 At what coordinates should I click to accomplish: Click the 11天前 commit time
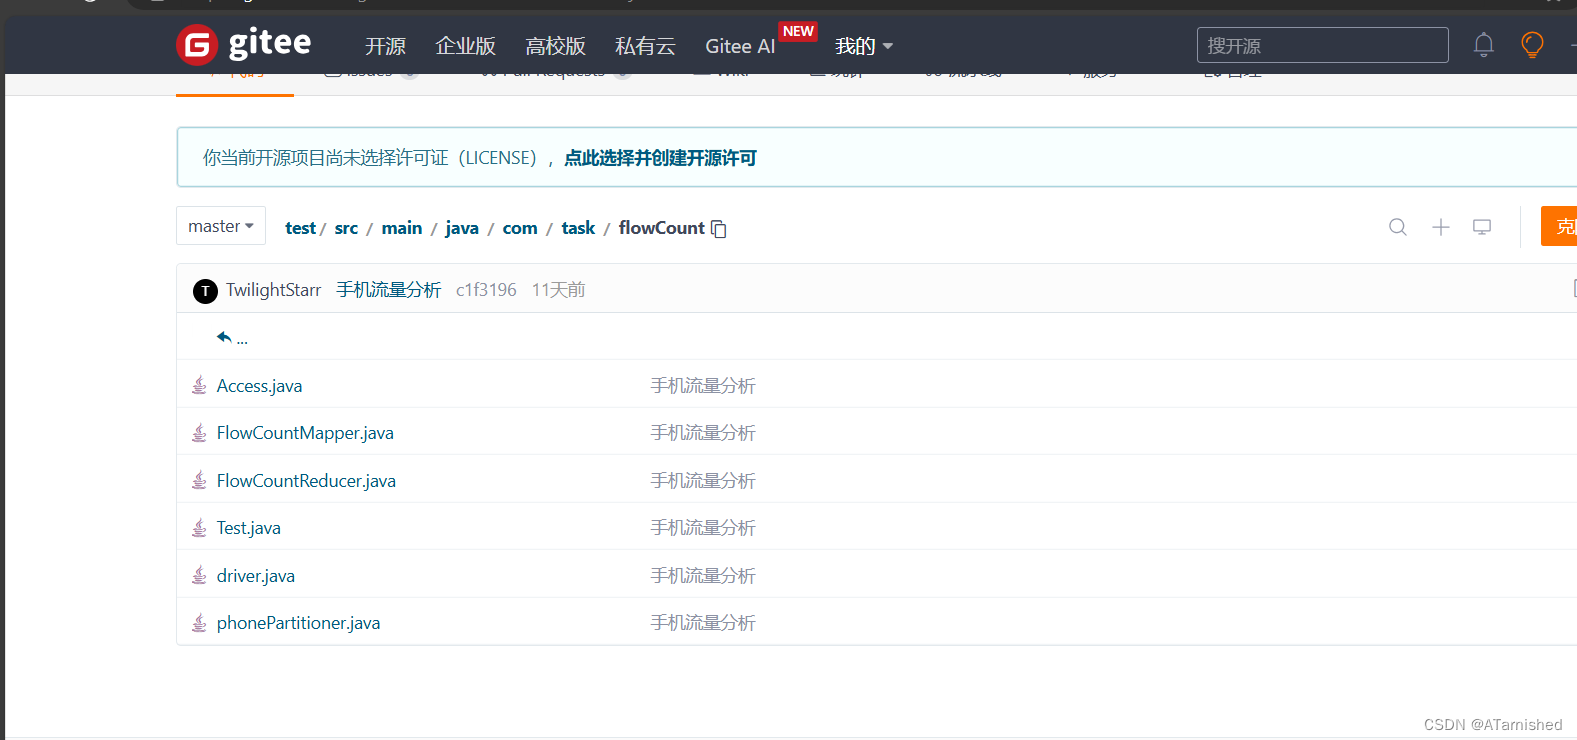coord(558,290)
